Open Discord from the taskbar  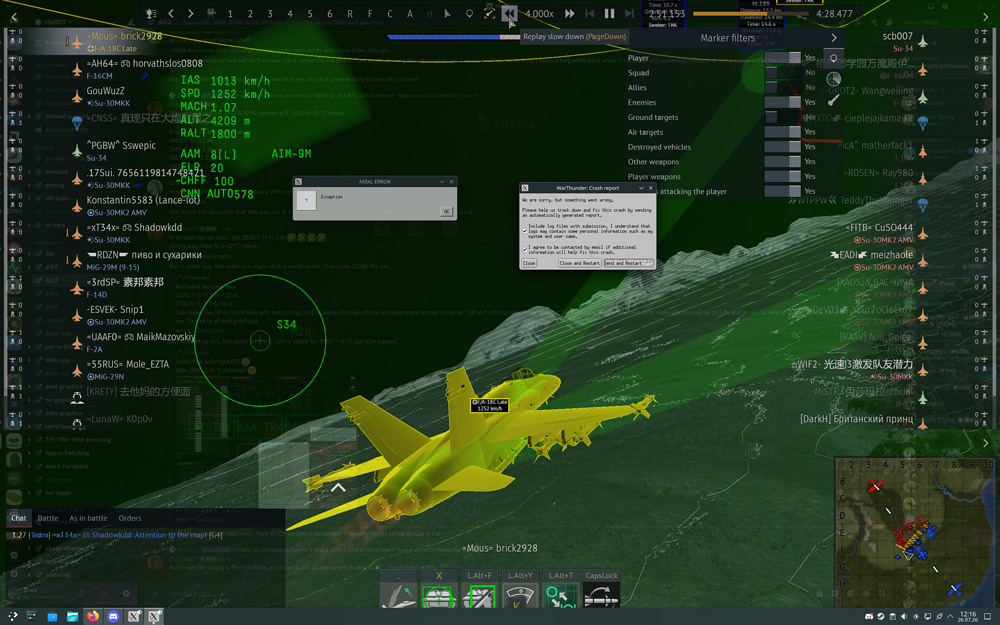(114, 616)
